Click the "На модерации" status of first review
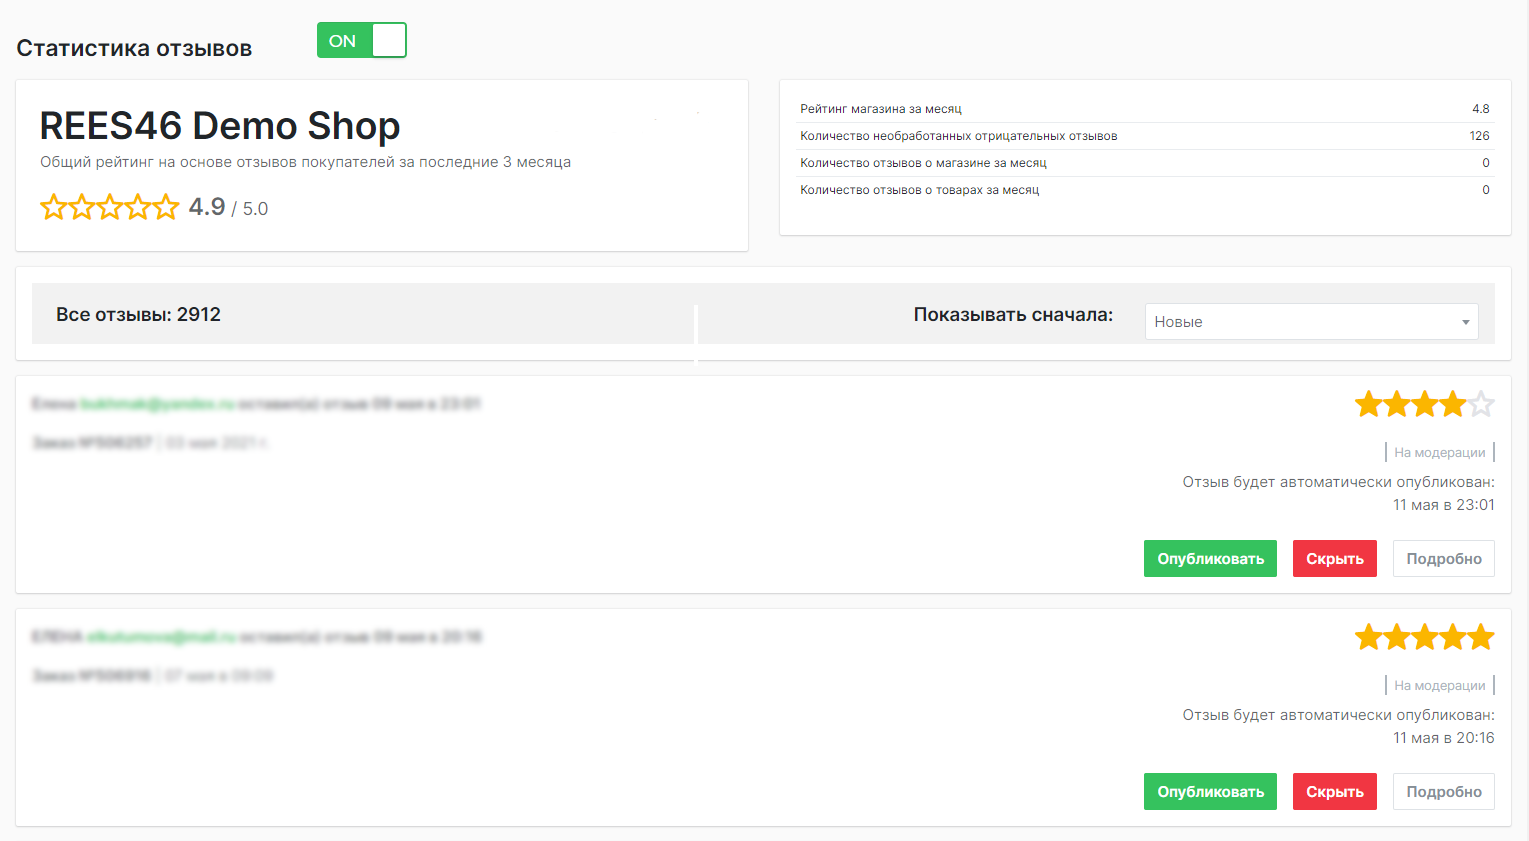 click(1439, 453)
